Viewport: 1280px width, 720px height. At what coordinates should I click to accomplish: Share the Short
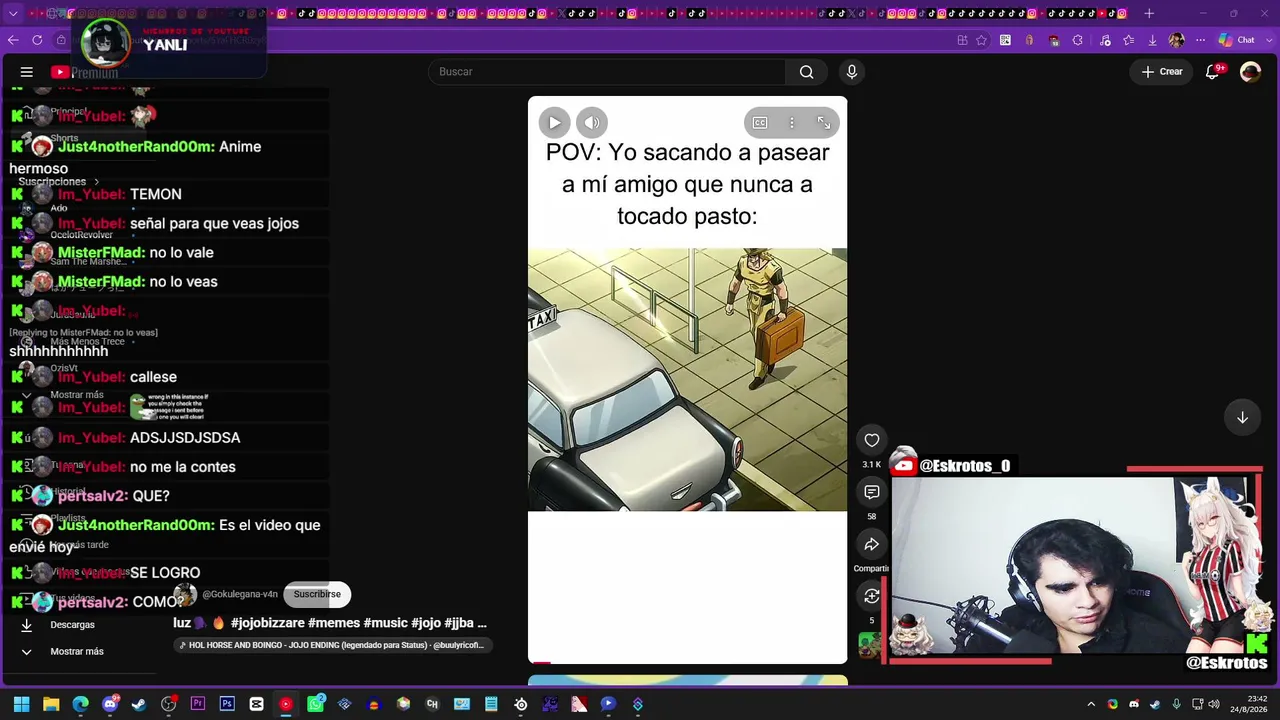pyautogui.click(x=872, y=544)
